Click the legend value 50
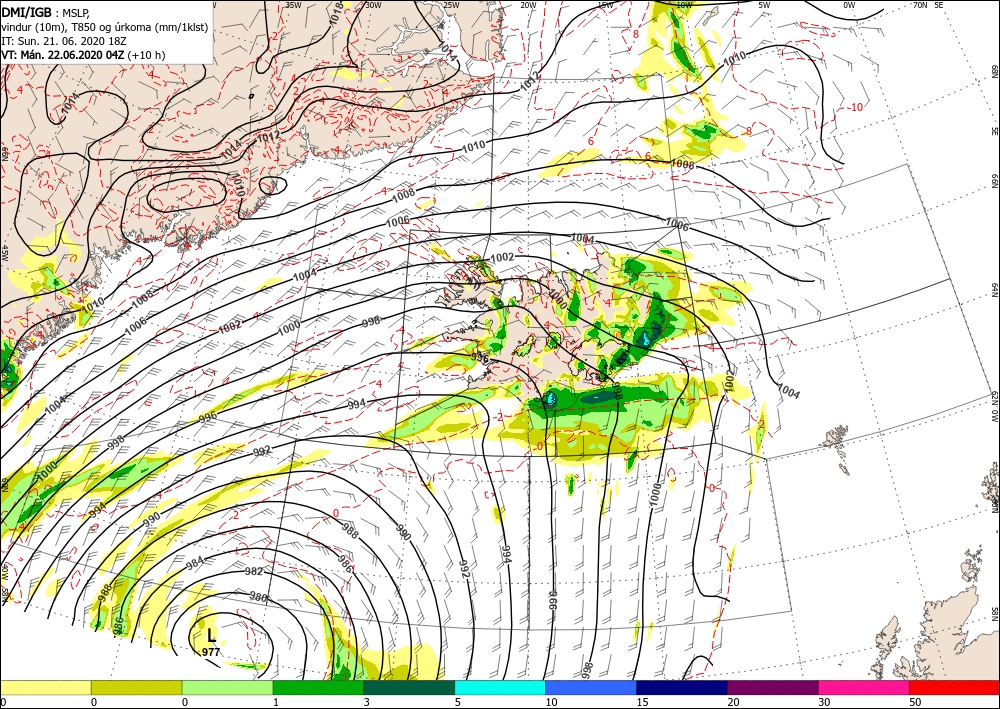The width and height of the screenshot is (1000, 709). pyautogui.click(x=915, y=702)
